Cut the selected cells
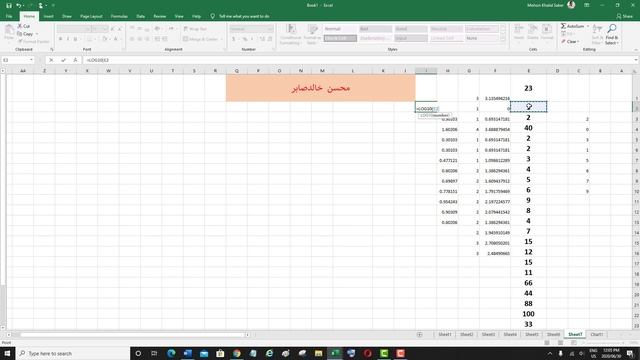The height and width of the screenshot is (360, 640). click(x=24, y=26)
